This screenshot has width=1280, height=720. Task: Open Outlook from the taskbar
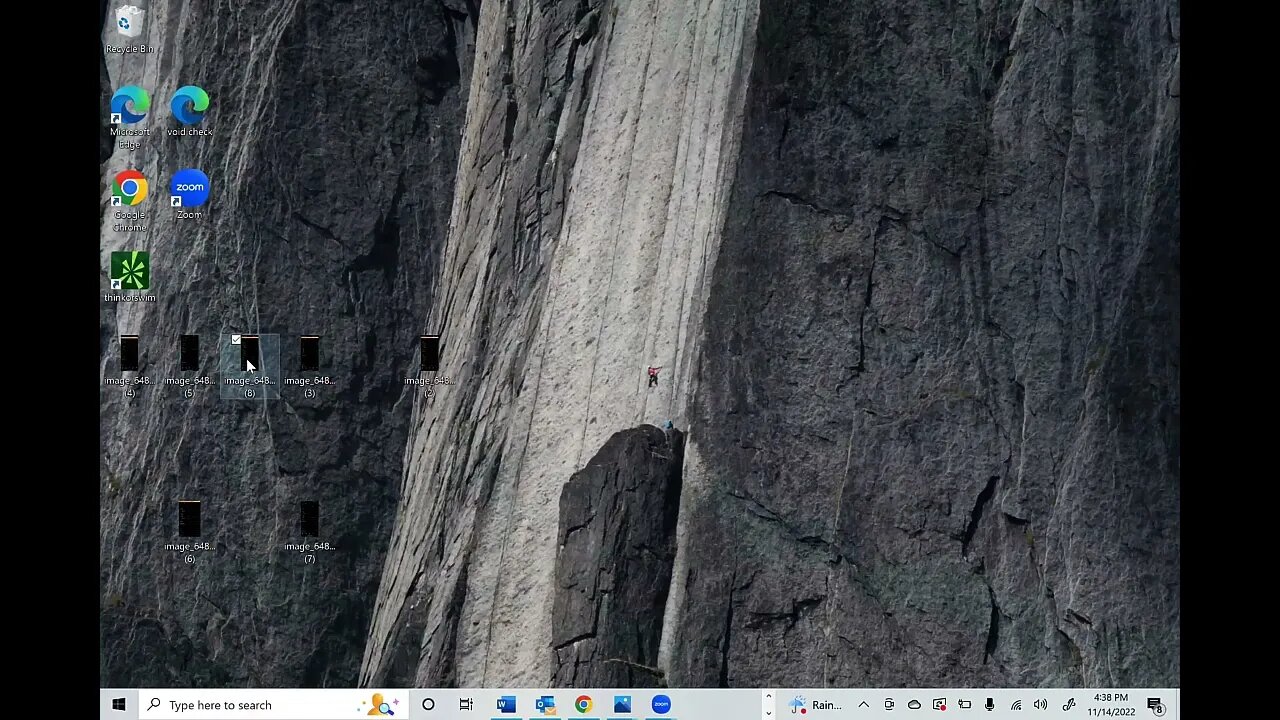(545, 705)
